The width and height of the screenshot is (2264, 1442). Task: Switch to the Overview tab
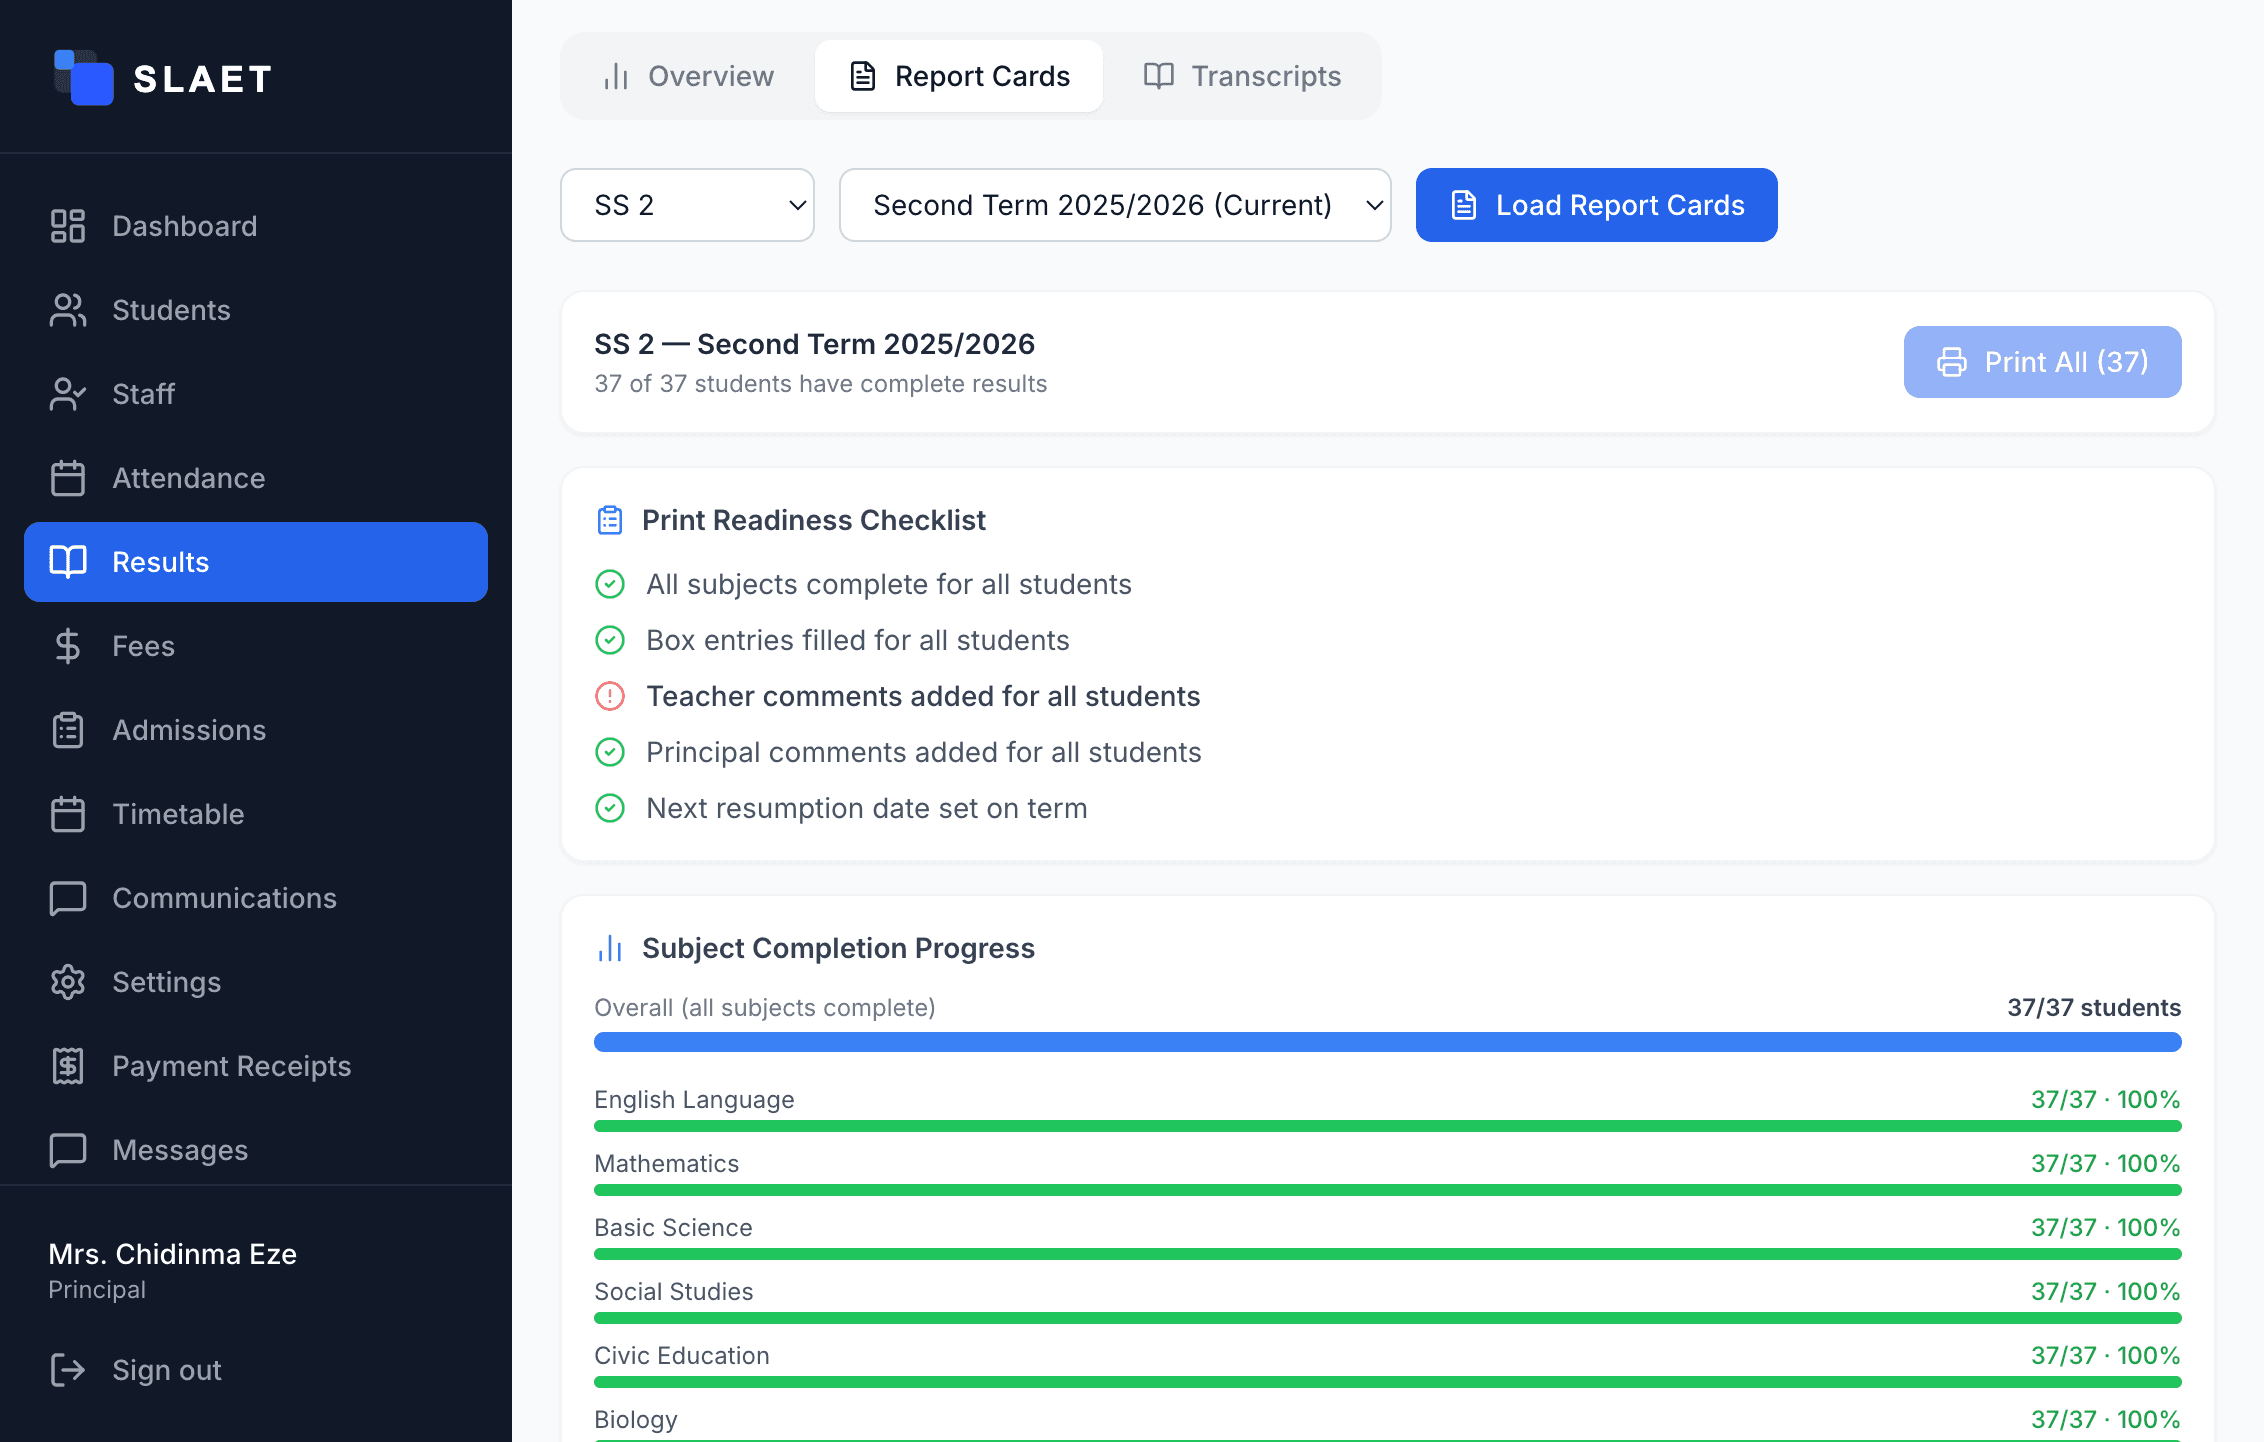pyautogui.click(x=686, y=76)
